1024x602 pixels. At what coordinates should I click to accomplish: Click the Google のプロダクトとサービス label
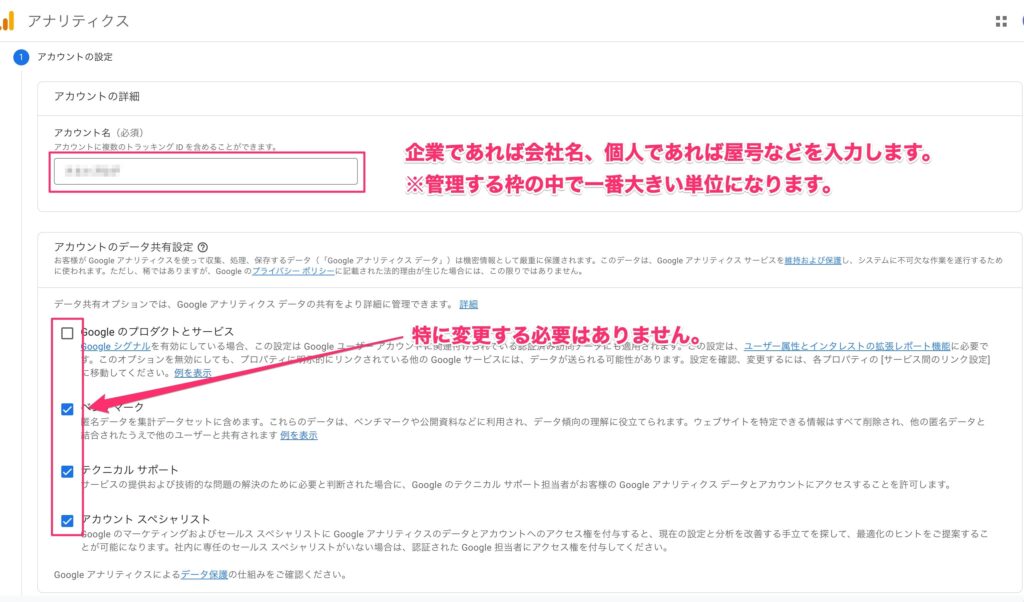(157, 332)
